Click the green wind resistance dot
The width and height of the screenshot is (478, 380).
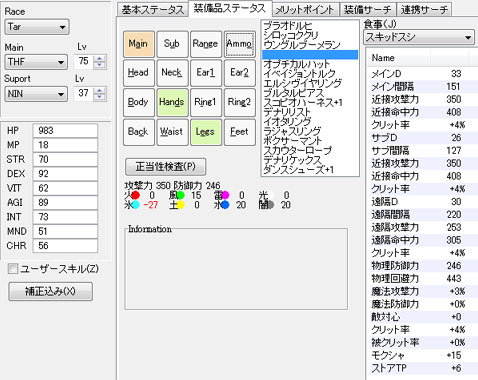(180, 195)
